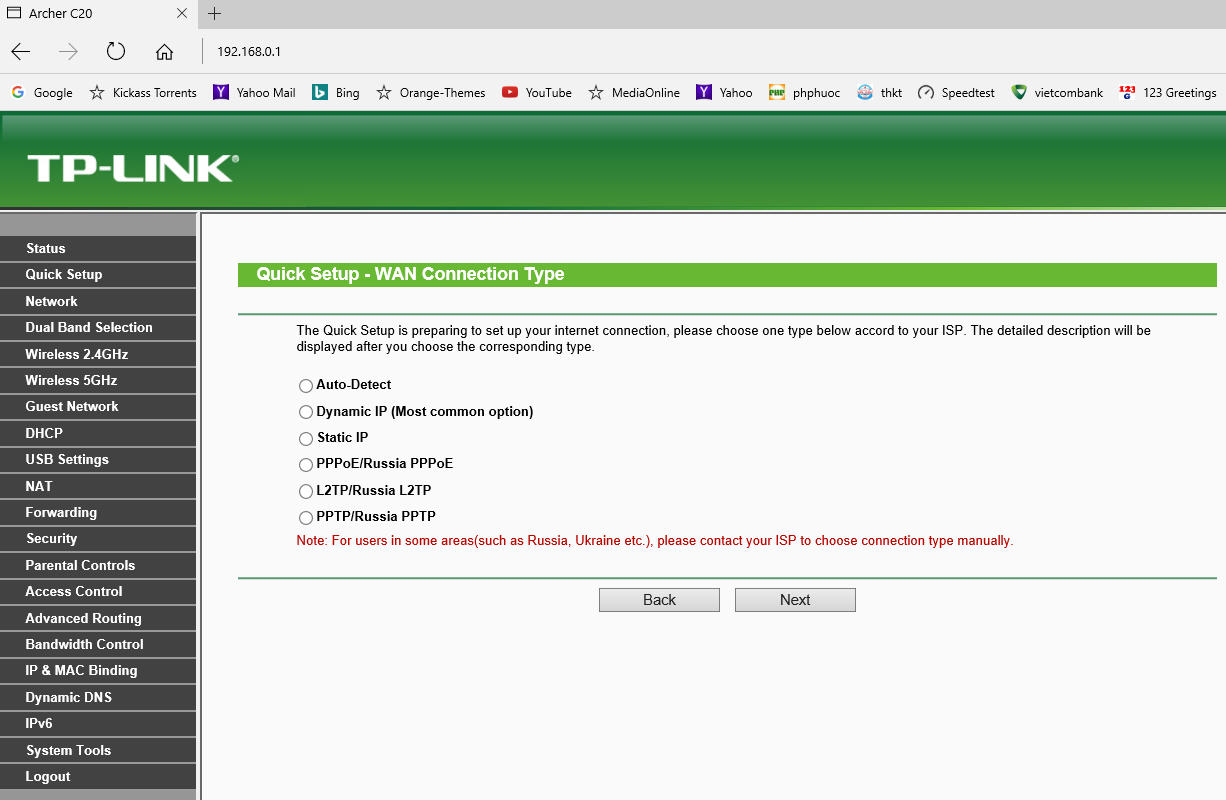Select PPPoE/Russia PPPoE connection type
Viewport: 1226px width, 800px height.
[x=306, y=465]
